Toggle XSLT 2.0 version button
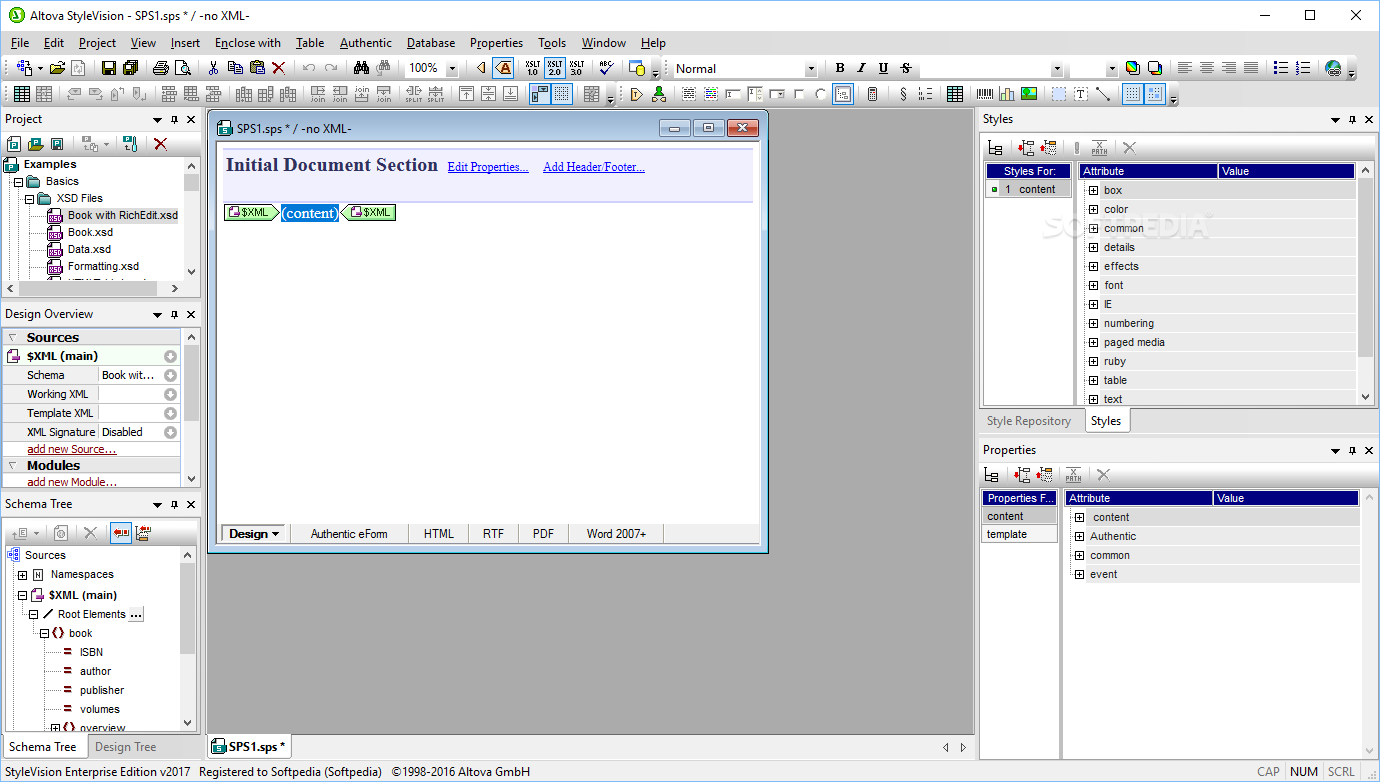The width and height of the screenshot is (1380, 782). tap(555, 68)
